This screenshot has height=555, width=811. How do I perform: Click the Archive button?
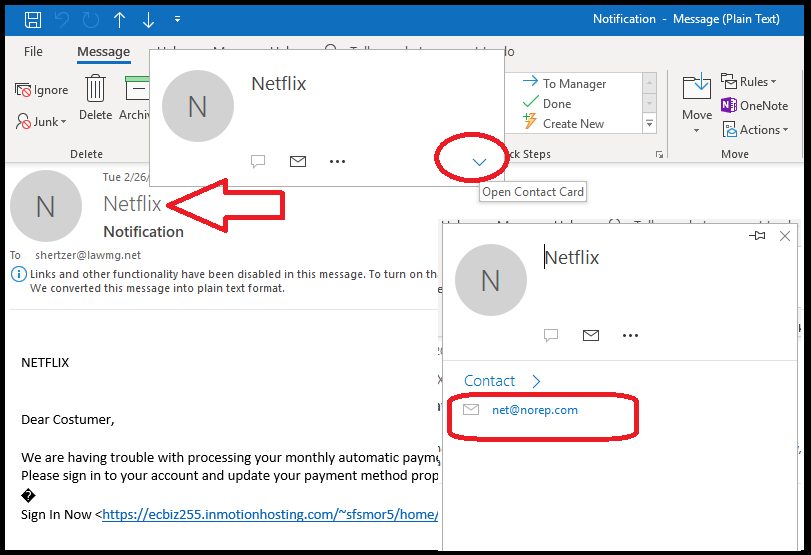136,97
